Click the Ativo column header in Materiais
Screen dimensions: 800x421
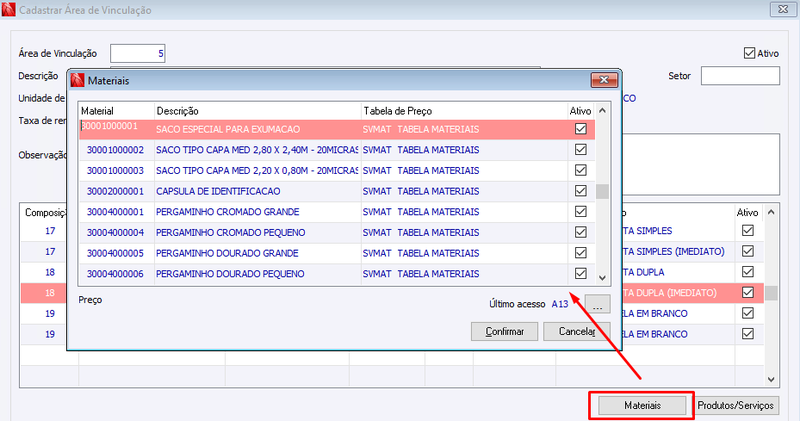[581, 111]
